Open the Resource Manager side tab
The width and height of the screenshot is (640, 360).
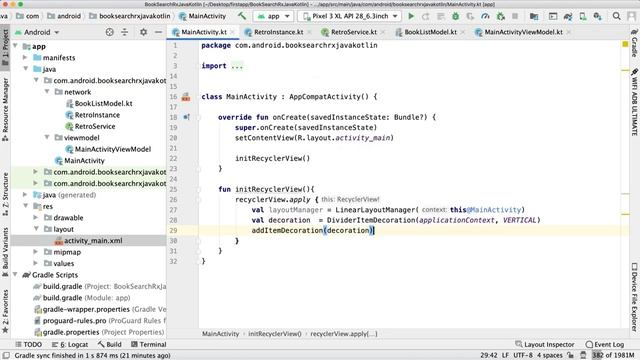click(5, 109)
